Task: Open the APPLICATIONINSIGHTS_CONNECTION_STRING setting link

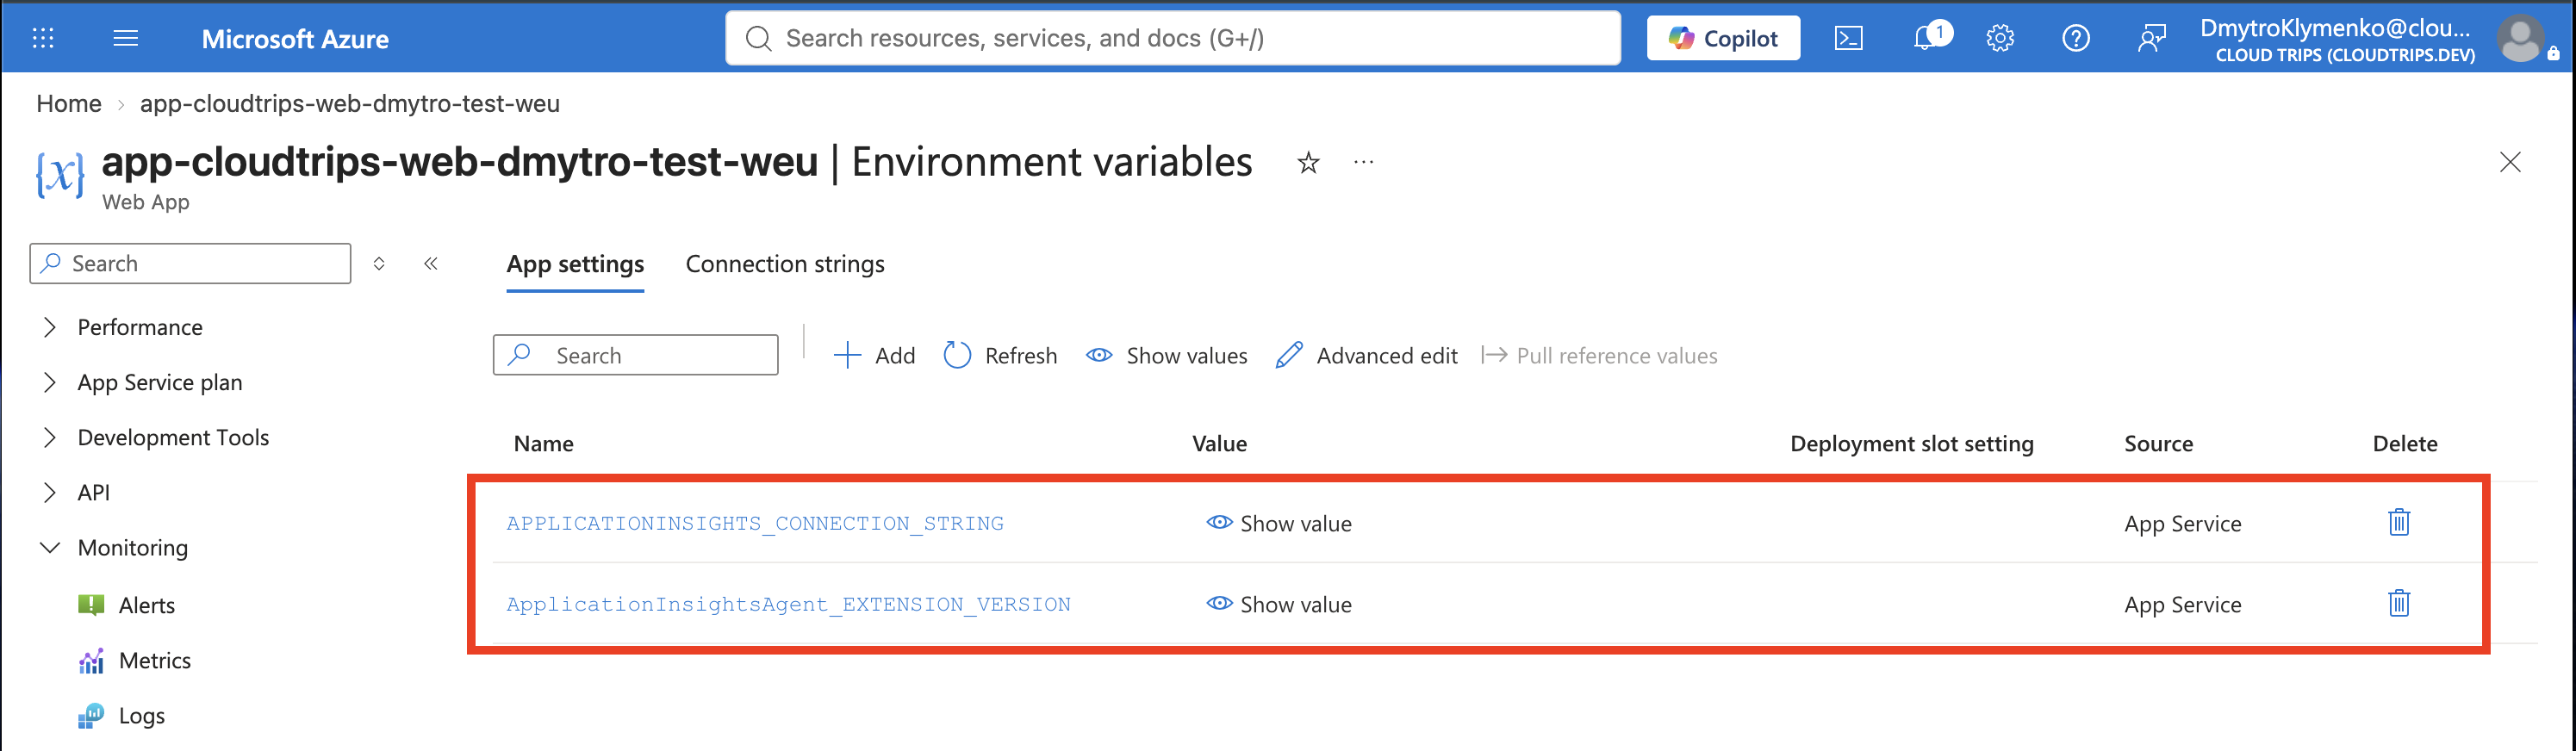Action: click(755, 523)
